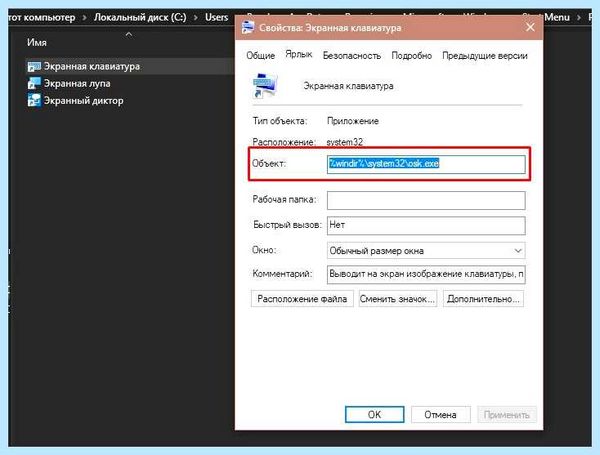The height and width of the screenshot is (455, 600).
Task: Click the Расположение файла button
Action: click(x=302, y=299)
